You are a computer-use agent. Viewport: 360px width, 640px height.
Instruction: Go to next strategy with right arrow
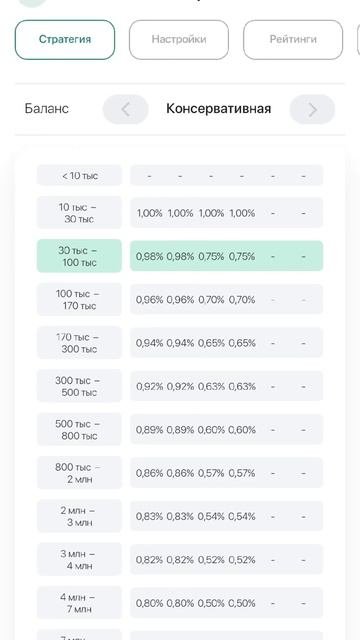pyautogui.click(x=312, y=109)
